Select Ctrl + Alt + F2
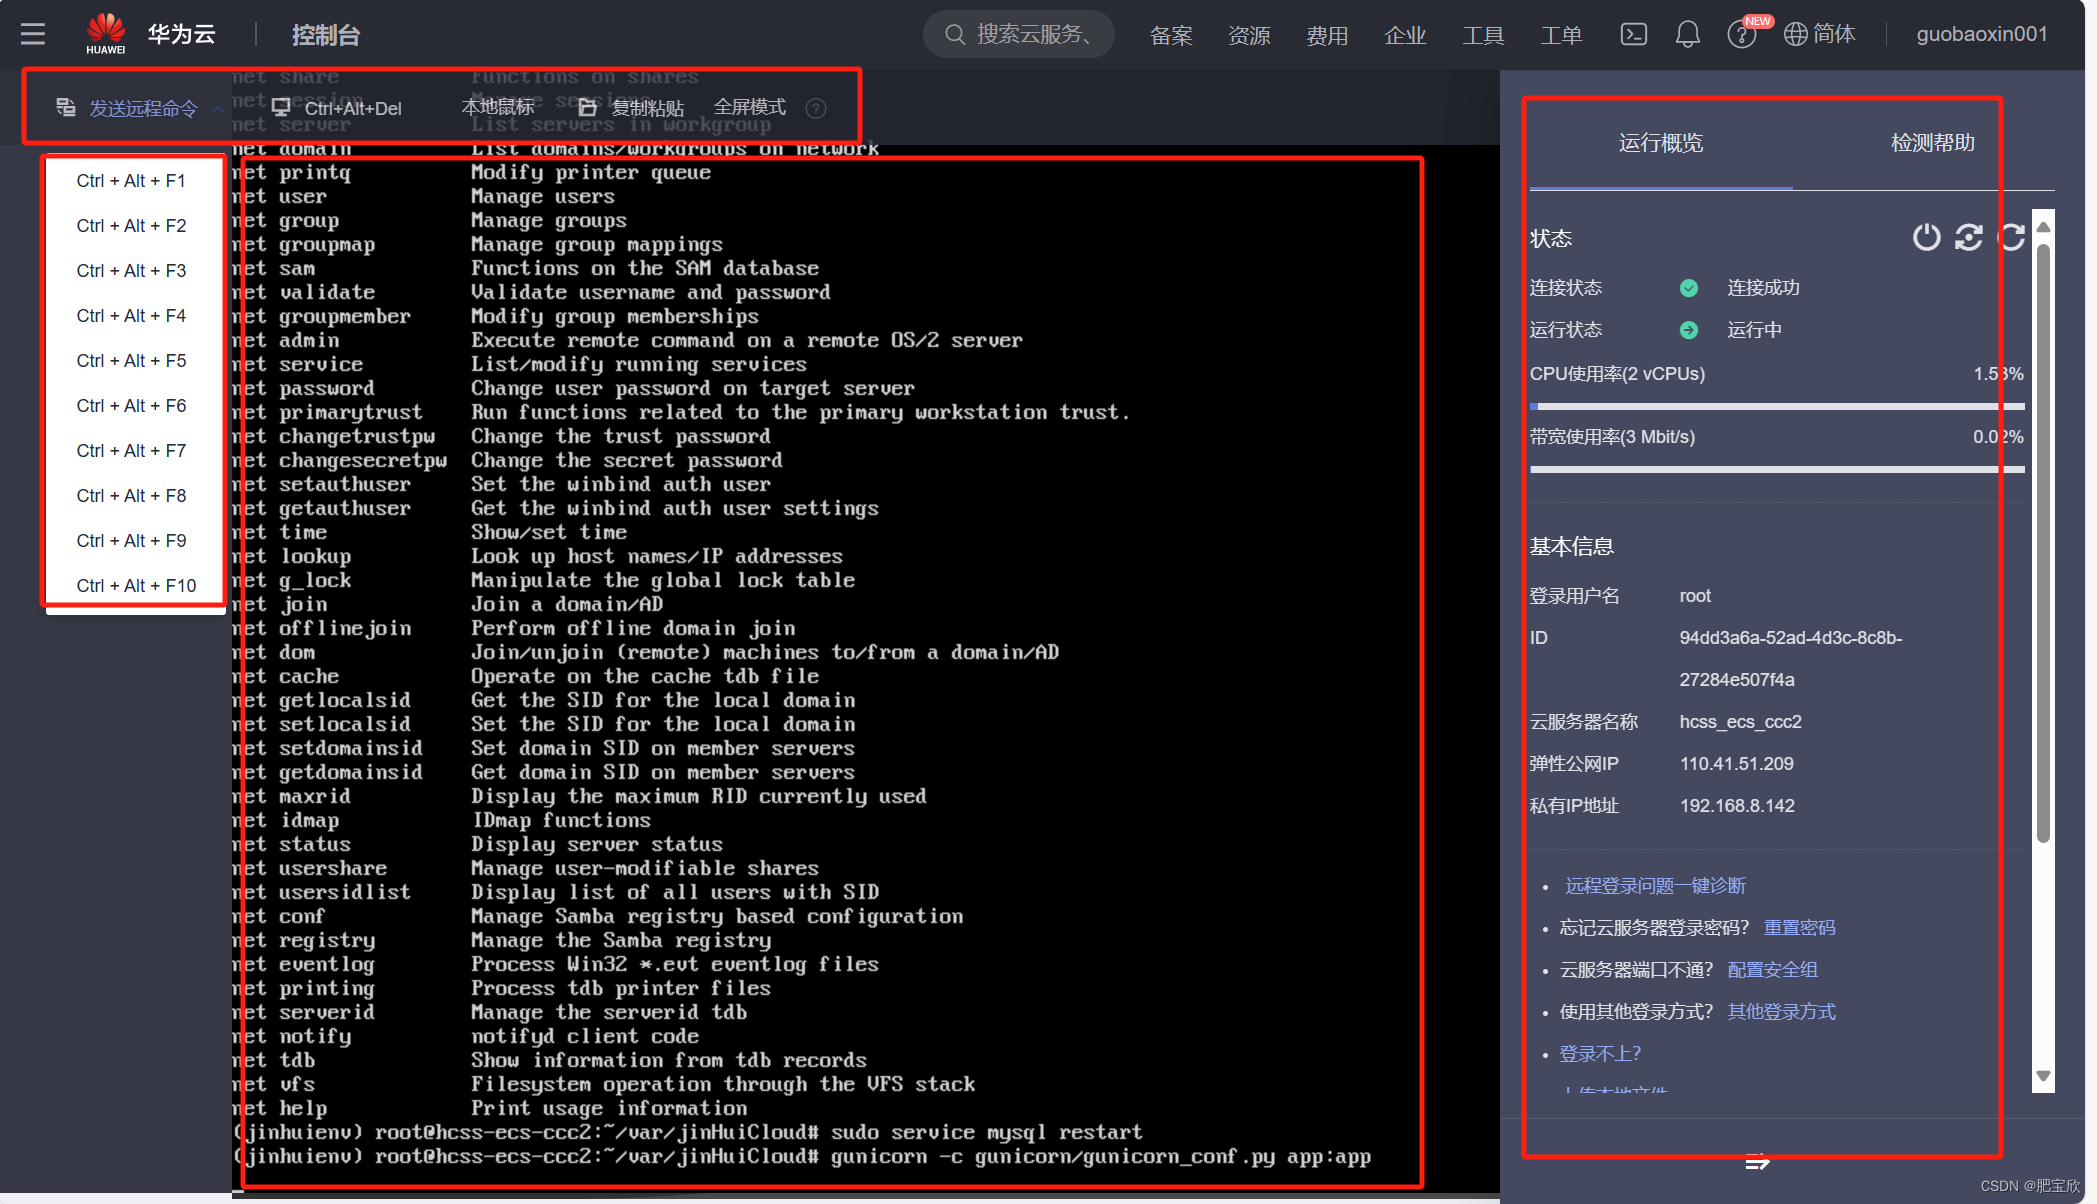The width and height of the screenshot is (2097, 1204). pyautogui.click(x=131, y=226)
